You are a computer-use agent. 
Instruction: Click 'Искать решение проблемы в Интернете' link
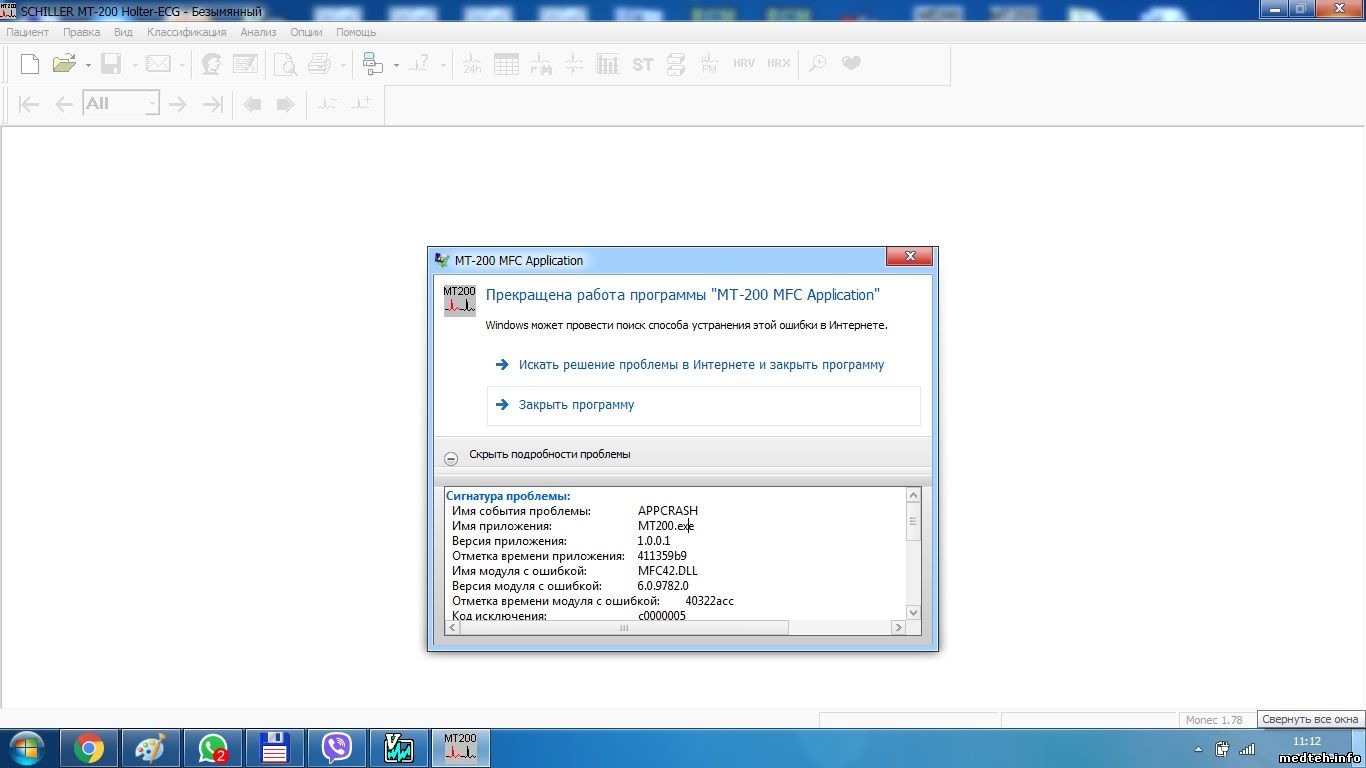coord(701,365)
